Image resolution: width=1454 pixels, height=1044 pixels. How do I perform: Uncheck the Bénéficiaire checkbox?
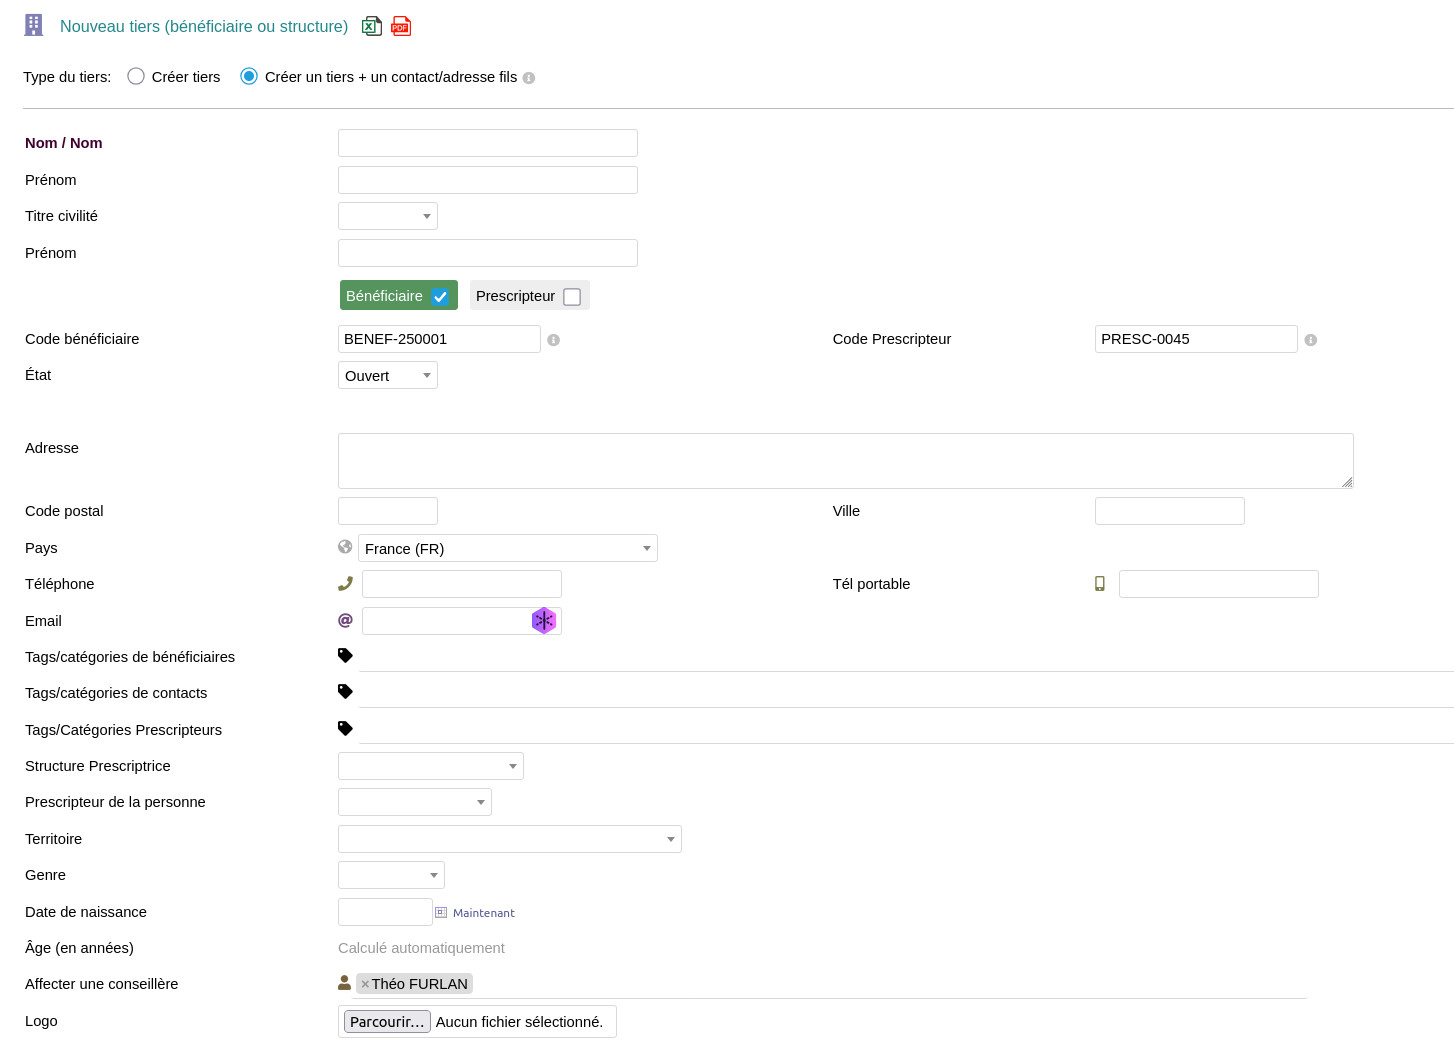[440, 296]
